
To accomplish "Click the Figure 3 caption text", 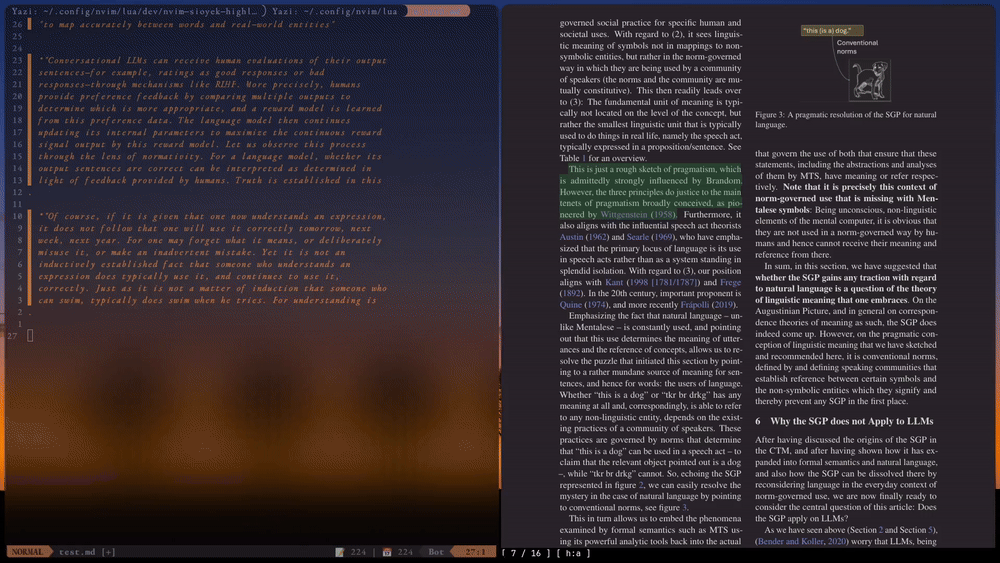I will click(x=846, y=119).
